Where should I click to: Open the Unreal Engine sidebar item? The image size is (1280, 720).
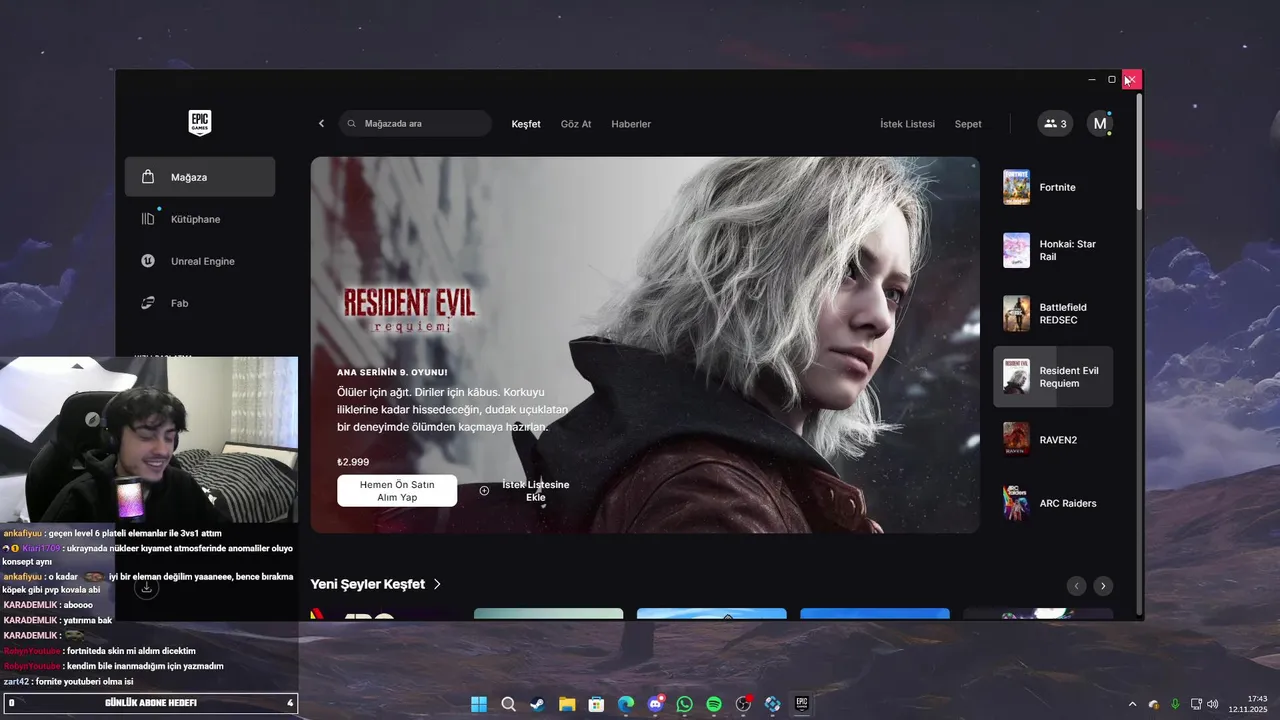(200, 261)
